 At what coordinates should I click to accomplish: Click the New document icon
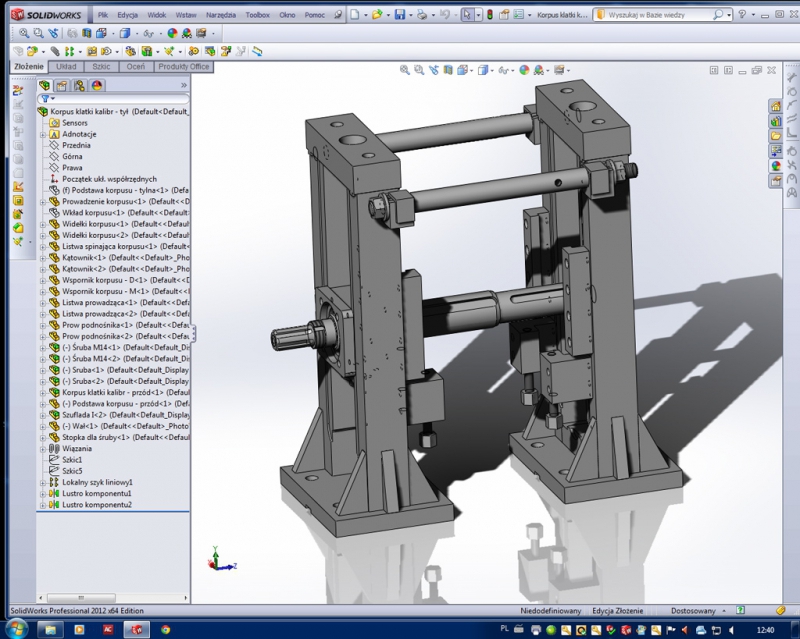[x=355, y=16]
